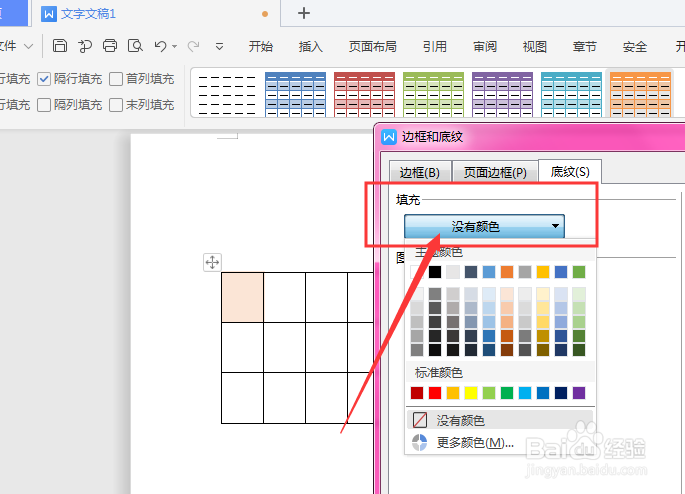This screenshot has height=494, width=685.
Task: Pick green theme color swatch in top row
Action: 579,272
